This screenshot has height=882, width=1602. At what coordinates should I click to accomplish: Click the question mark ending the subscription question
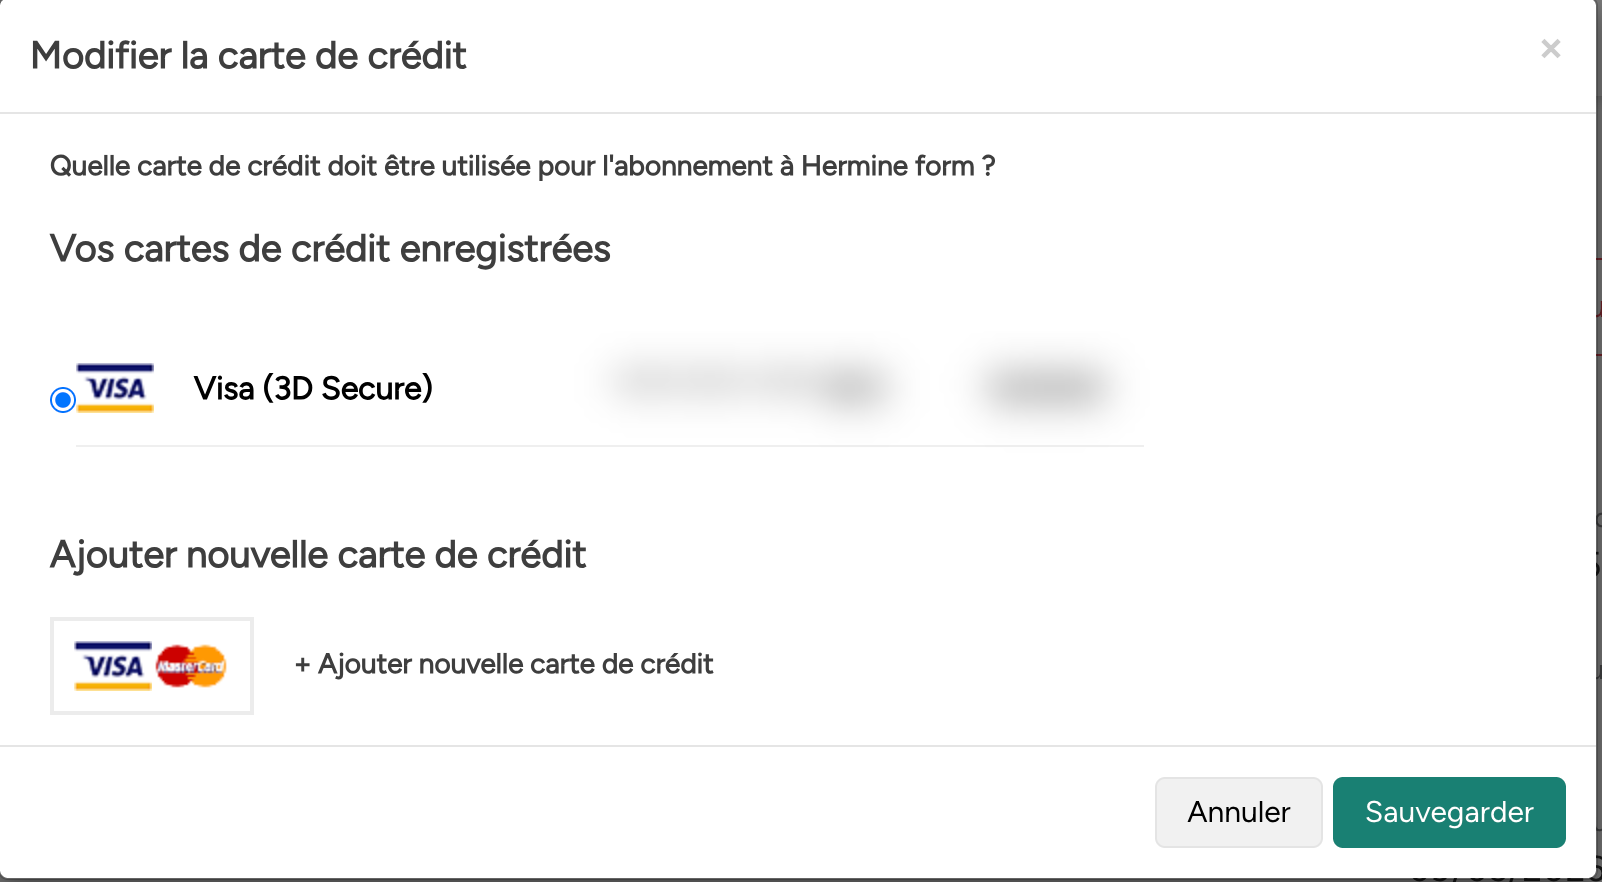(988, 166)
